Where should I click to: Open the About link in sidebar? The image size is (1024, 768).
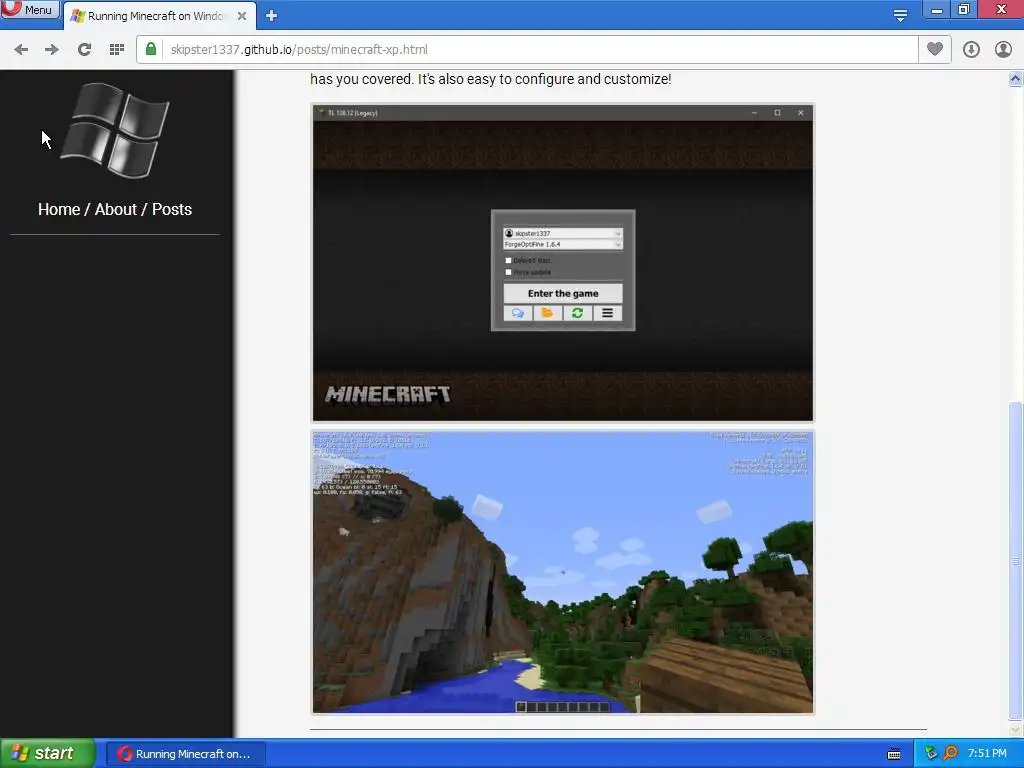(x=116, y=210)
